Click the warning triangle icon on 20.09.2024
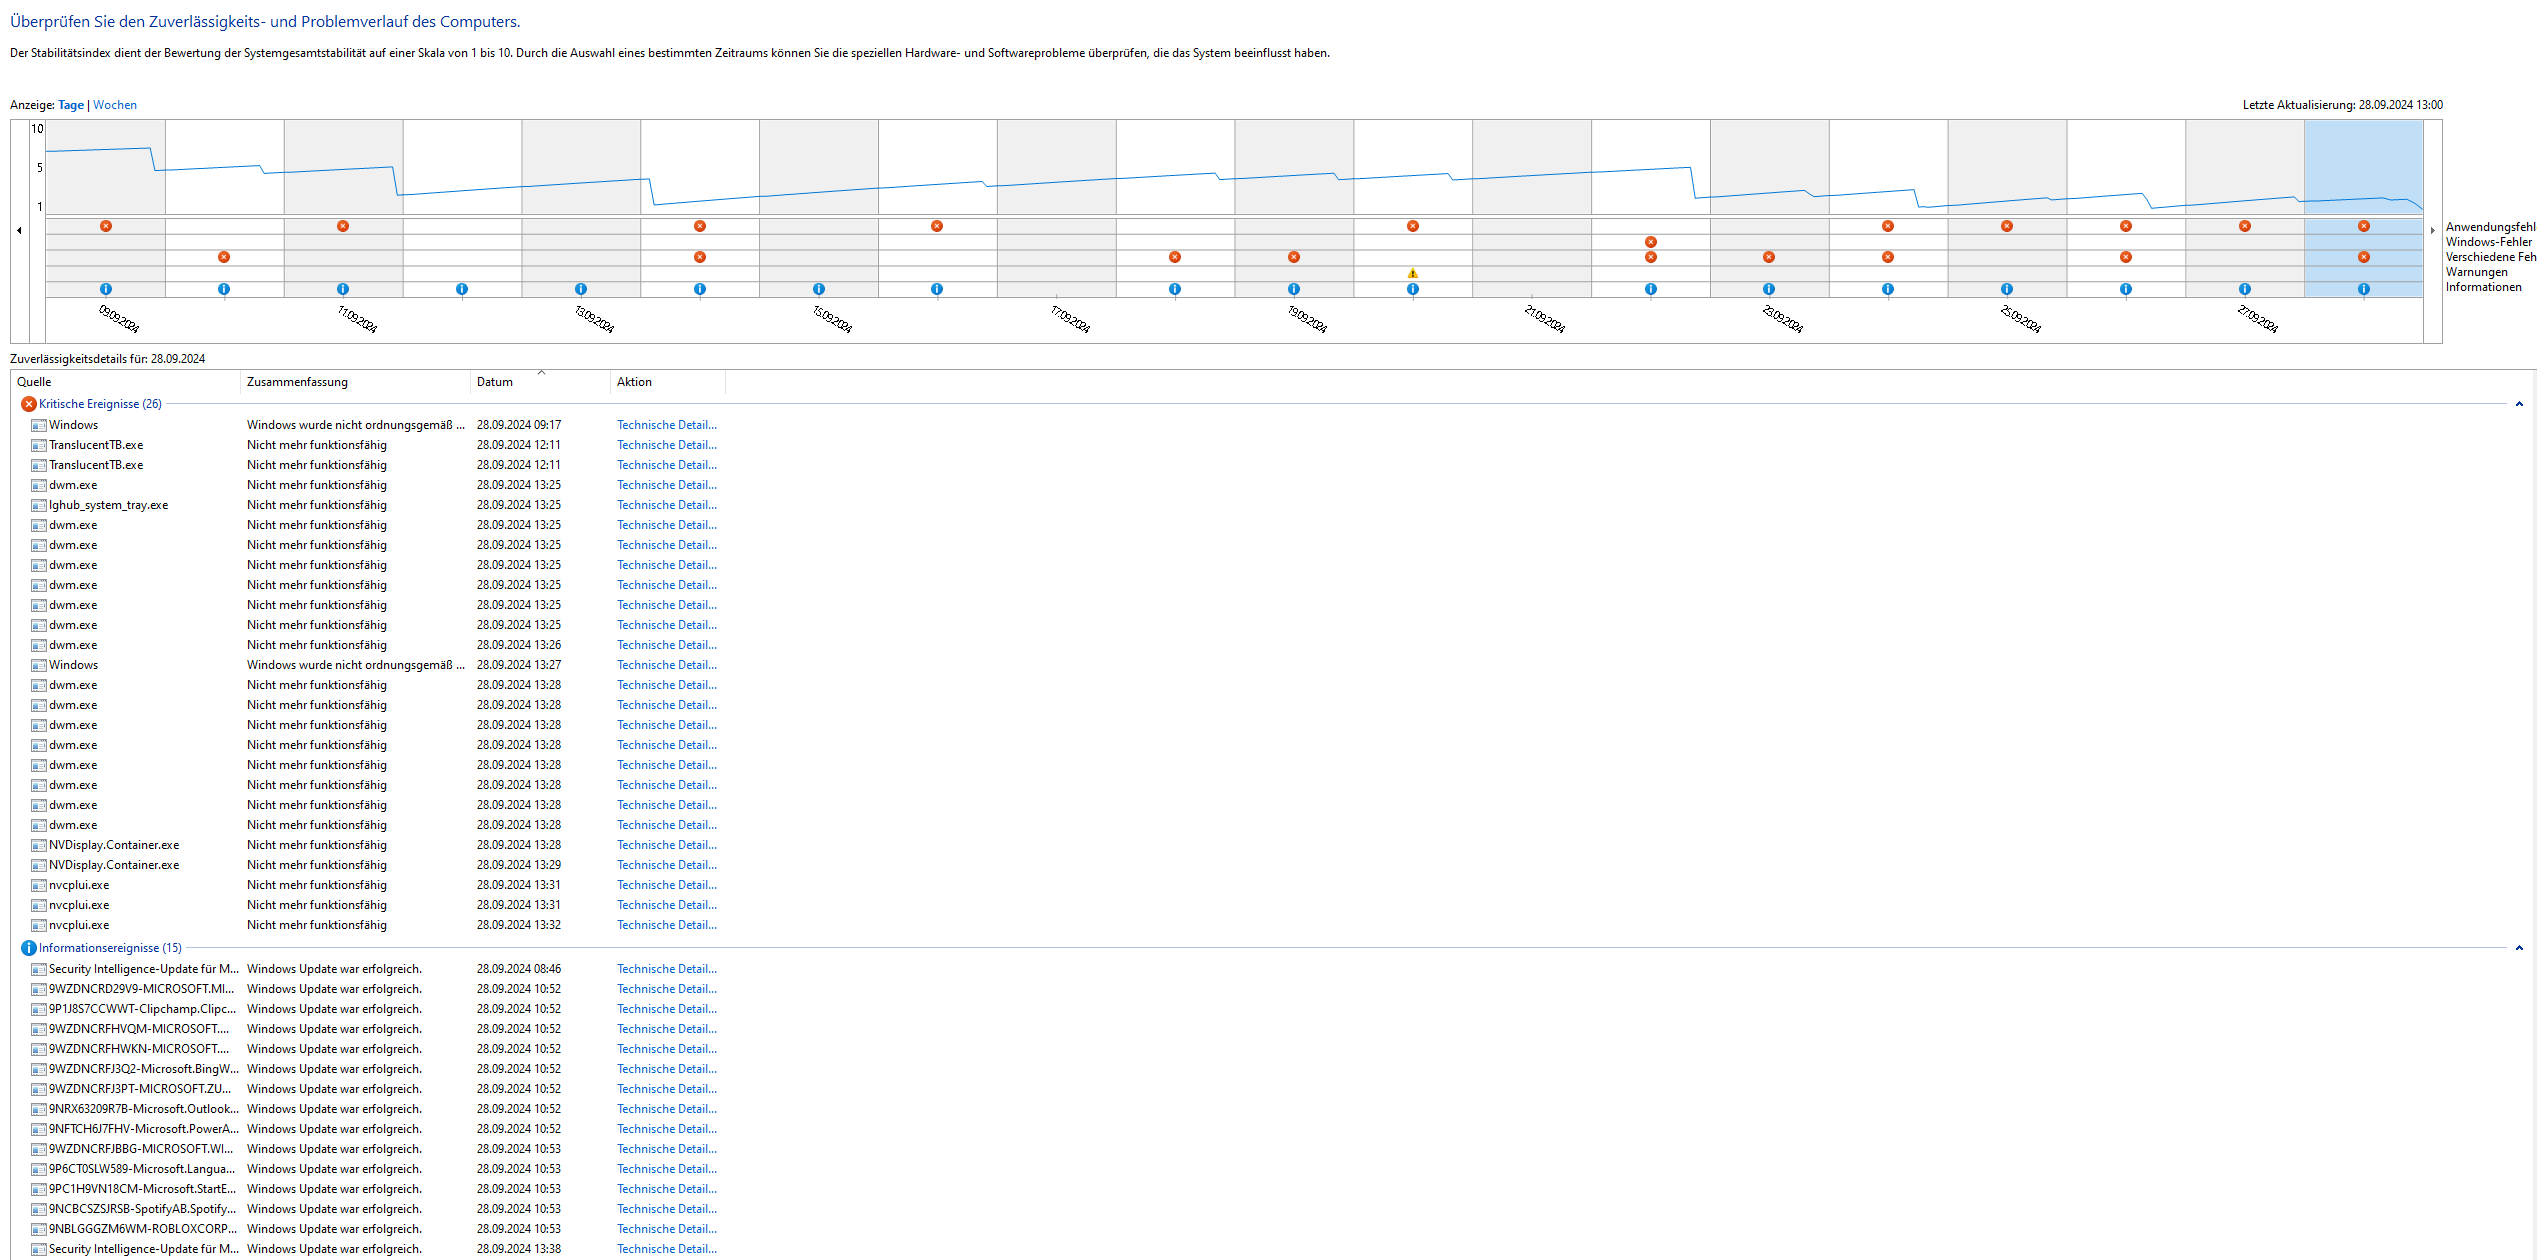Viewport: 2537px width, 1260px height. pos(1412,273)
